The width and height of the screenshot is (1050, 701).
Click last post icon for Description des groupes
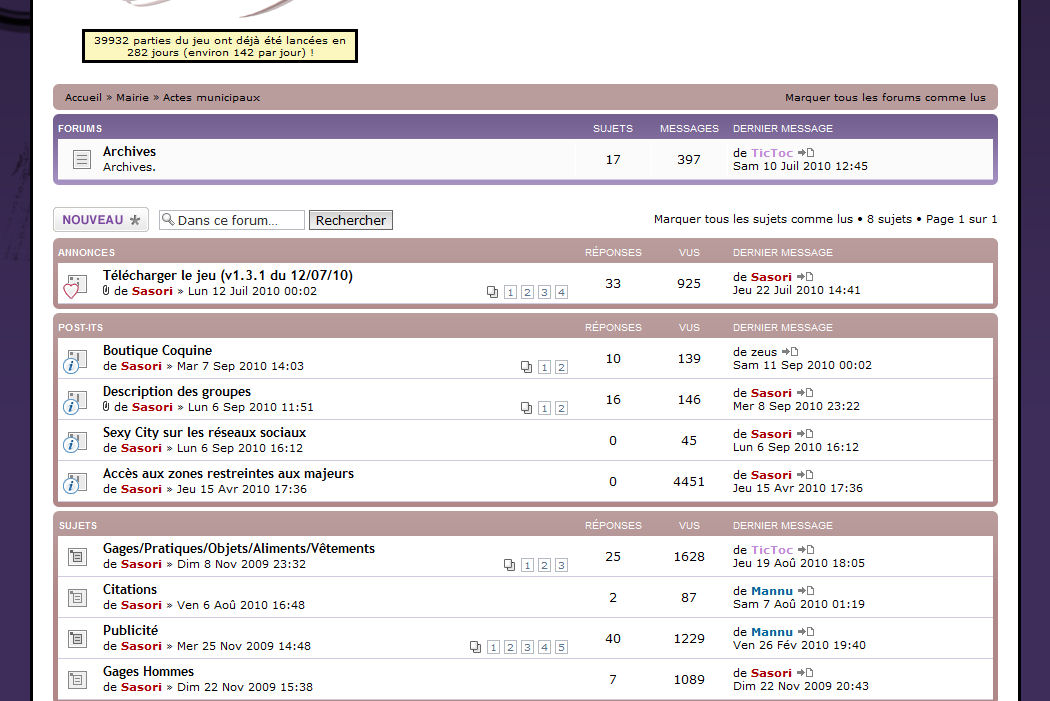point(805,393)
